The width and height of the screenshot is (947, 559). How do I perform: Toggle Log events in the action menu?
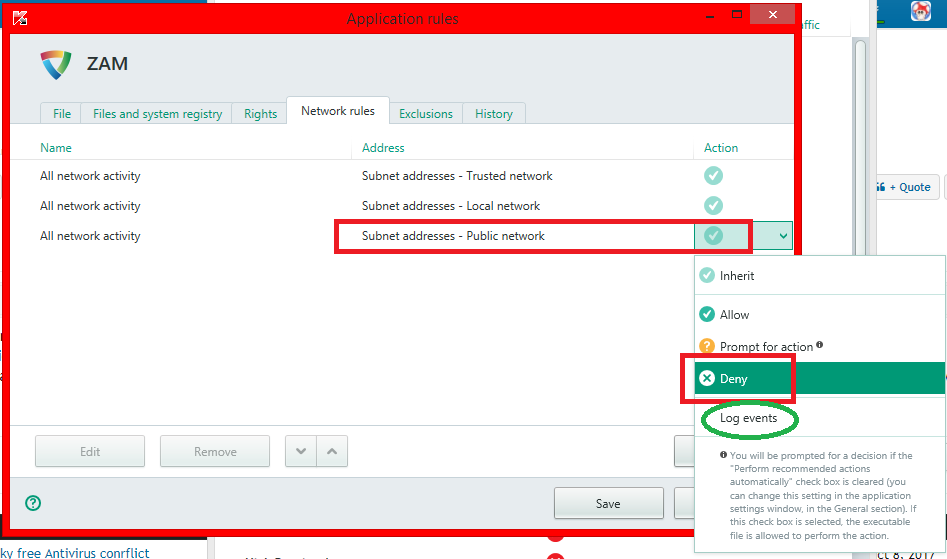pyautogui.click(x=820, y=418)
